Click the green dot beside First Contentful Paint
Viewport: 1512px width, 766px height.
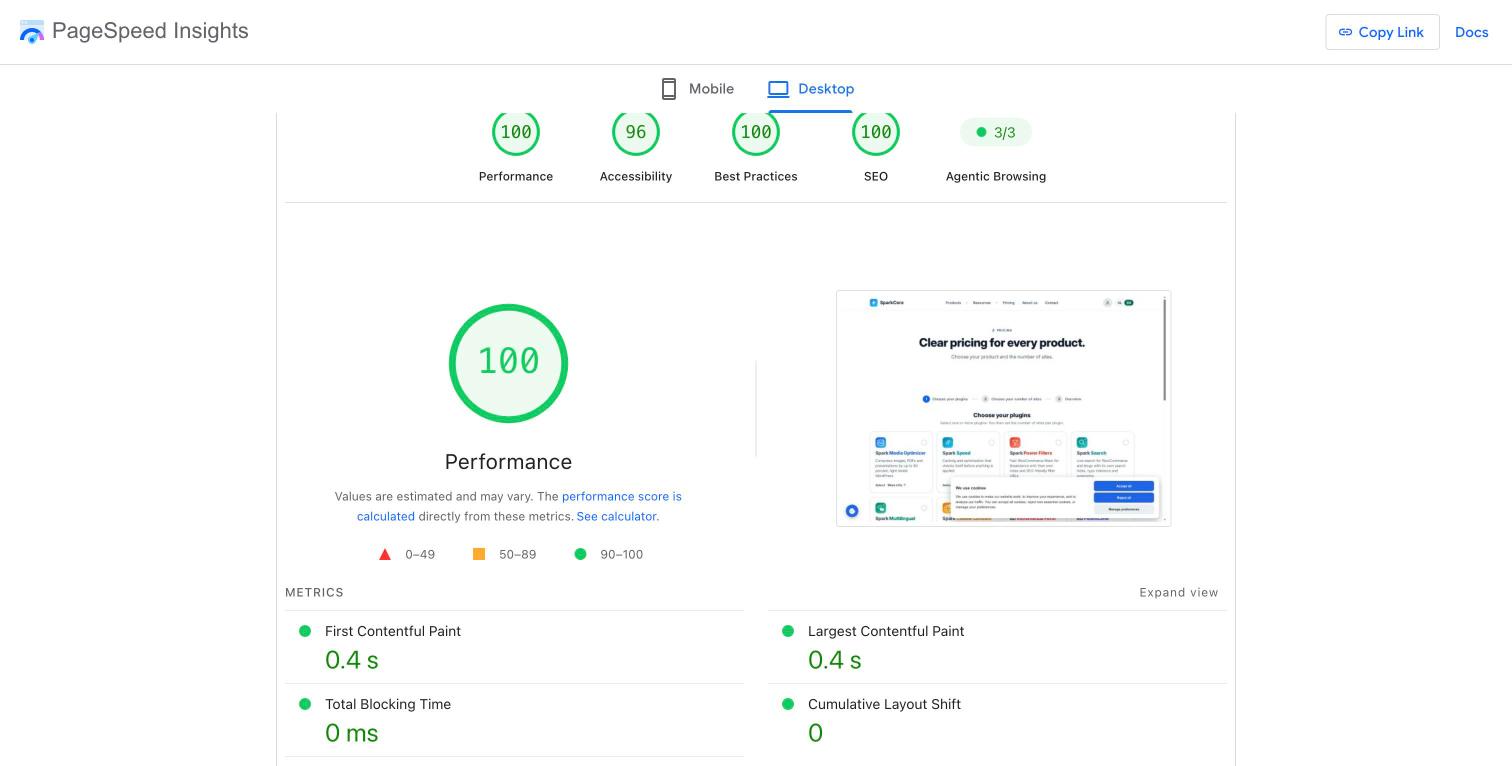pos(305,631)
